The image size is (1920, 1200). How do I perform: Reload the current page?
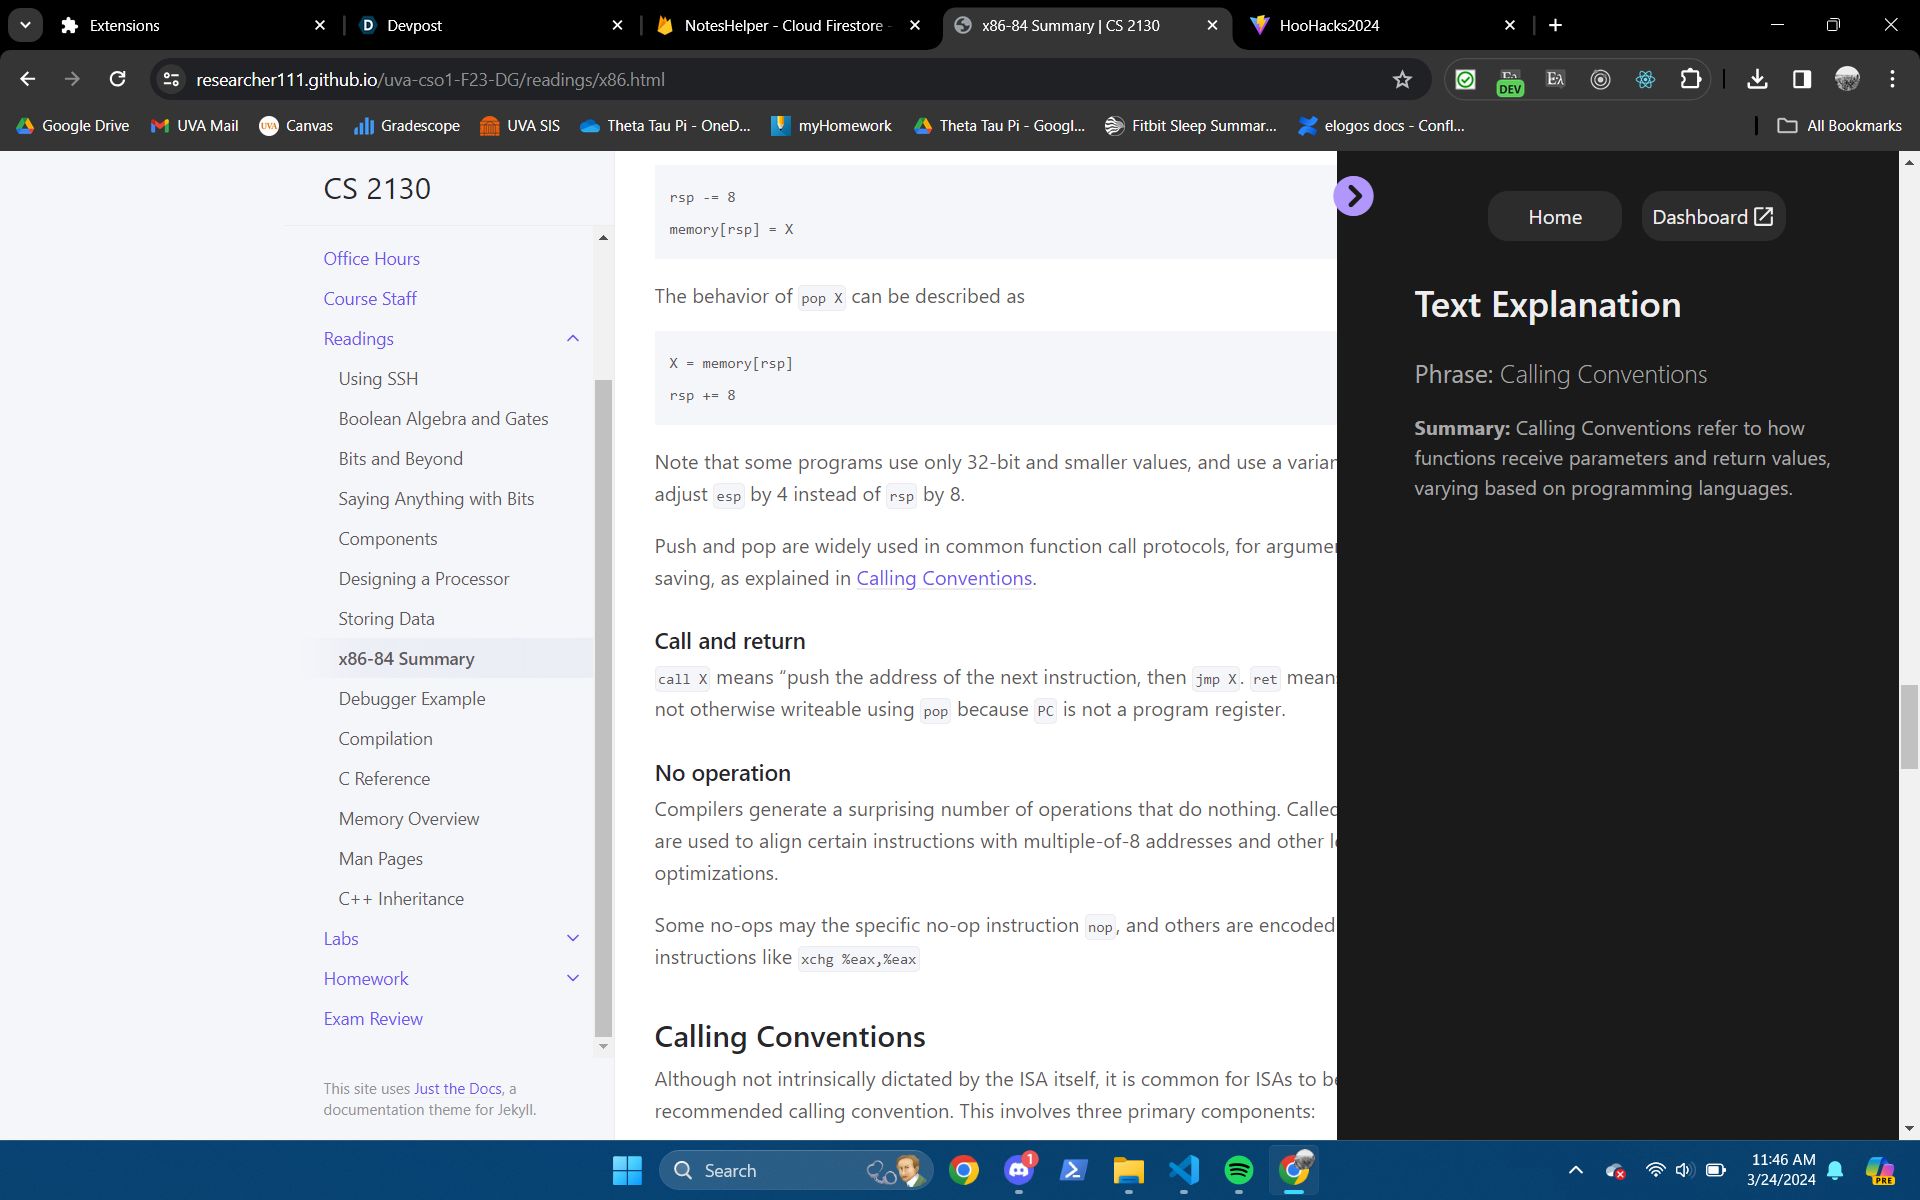click(118, 79)
